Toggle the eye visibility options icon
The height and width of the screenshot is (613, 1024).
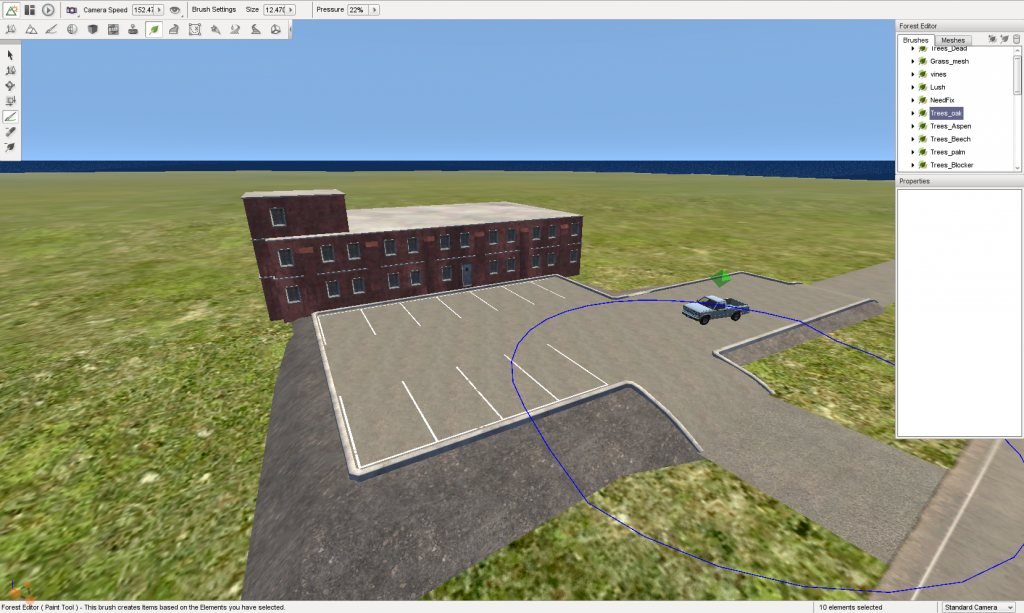point(174,10)
